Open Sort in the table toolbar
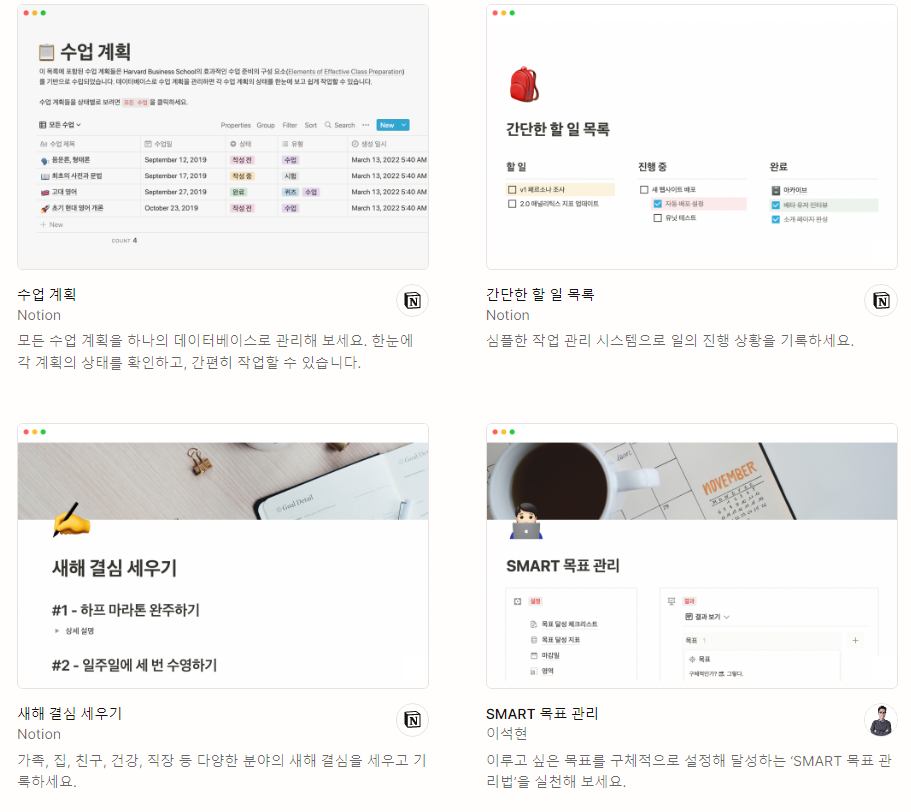911x812 pixels. point(311,125)
